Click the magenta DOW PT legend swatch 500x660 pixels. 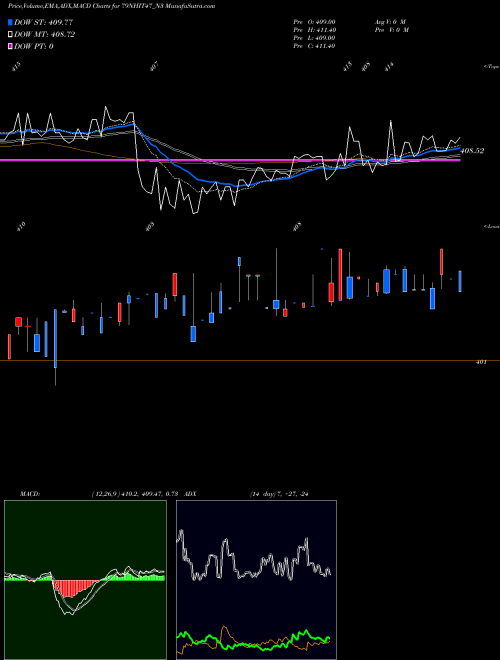(10, 46)
